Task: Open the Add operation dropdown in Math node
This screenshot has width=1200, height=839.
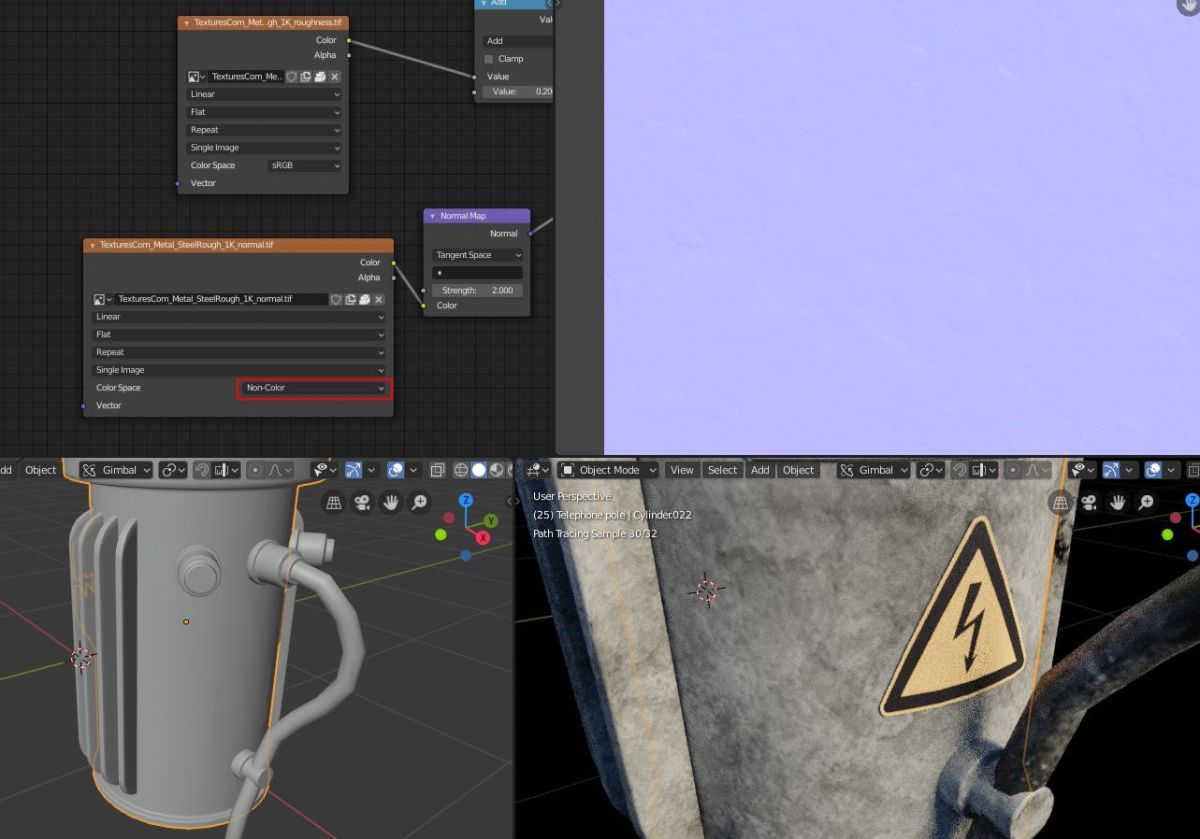Action: tap(517, 41)
